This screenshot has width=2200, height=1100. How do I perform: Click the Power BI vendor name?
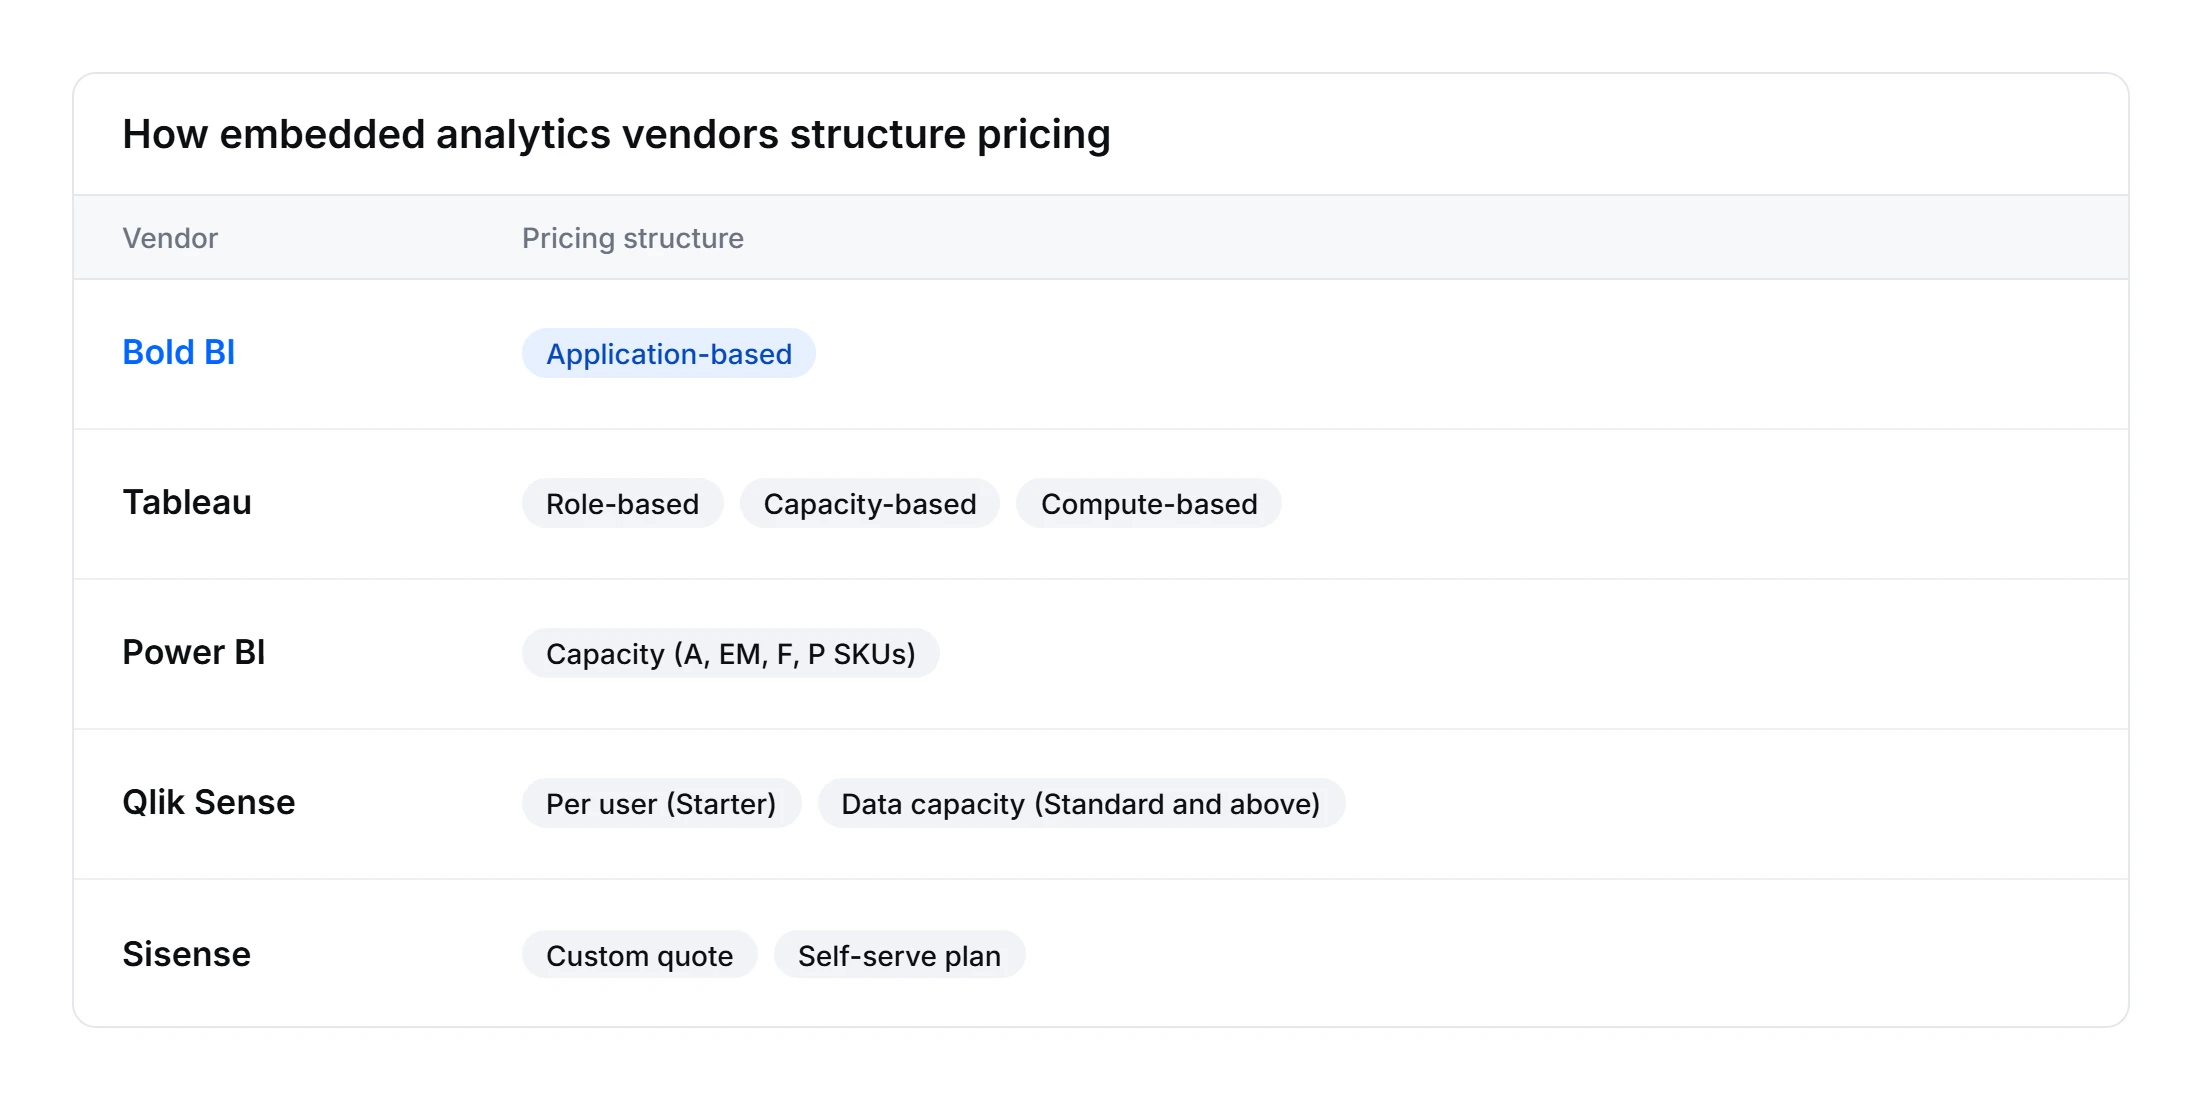coord(194,653)
